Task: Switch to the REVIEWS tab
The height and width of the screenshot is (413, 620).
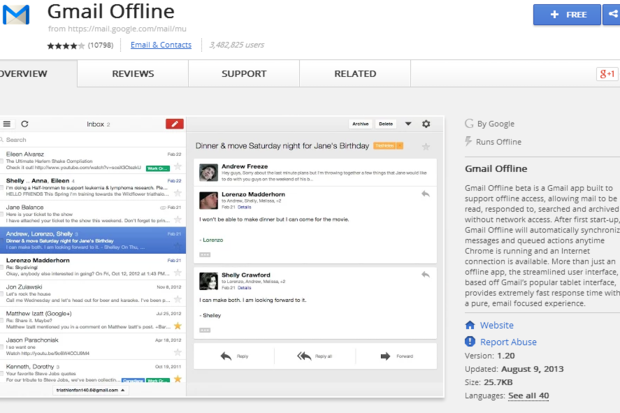Action: click(x=133, y=74)
